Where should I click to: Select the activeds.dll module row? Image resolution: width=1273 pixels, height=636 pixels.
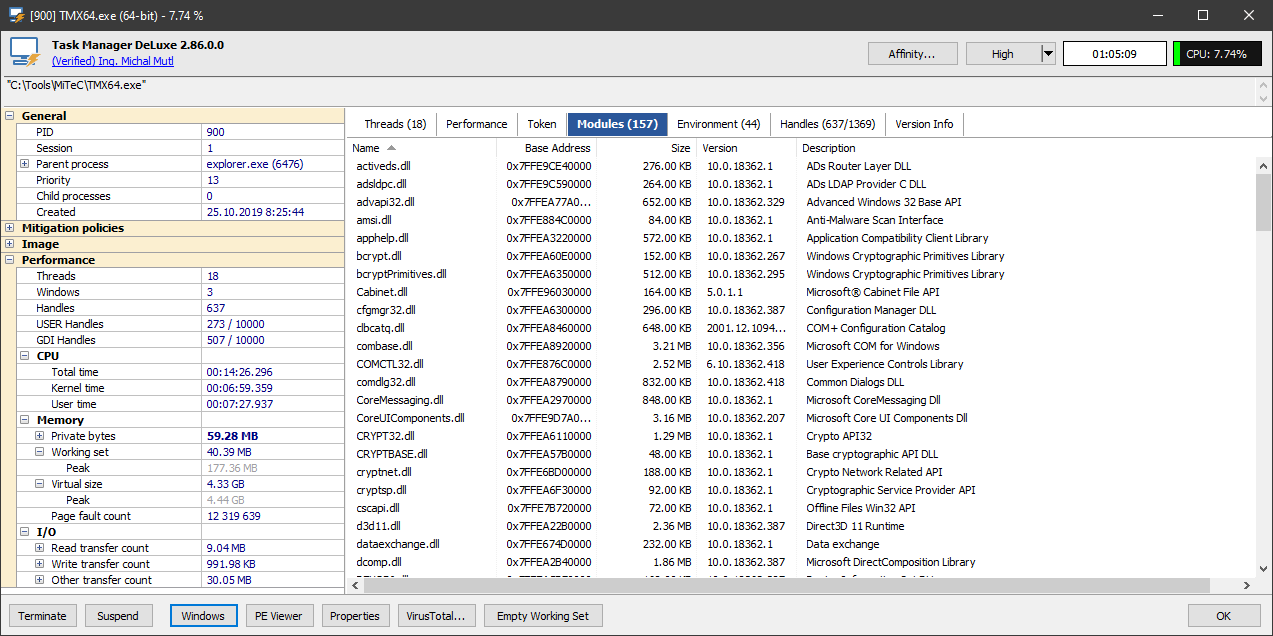click(x=801, y=166)
